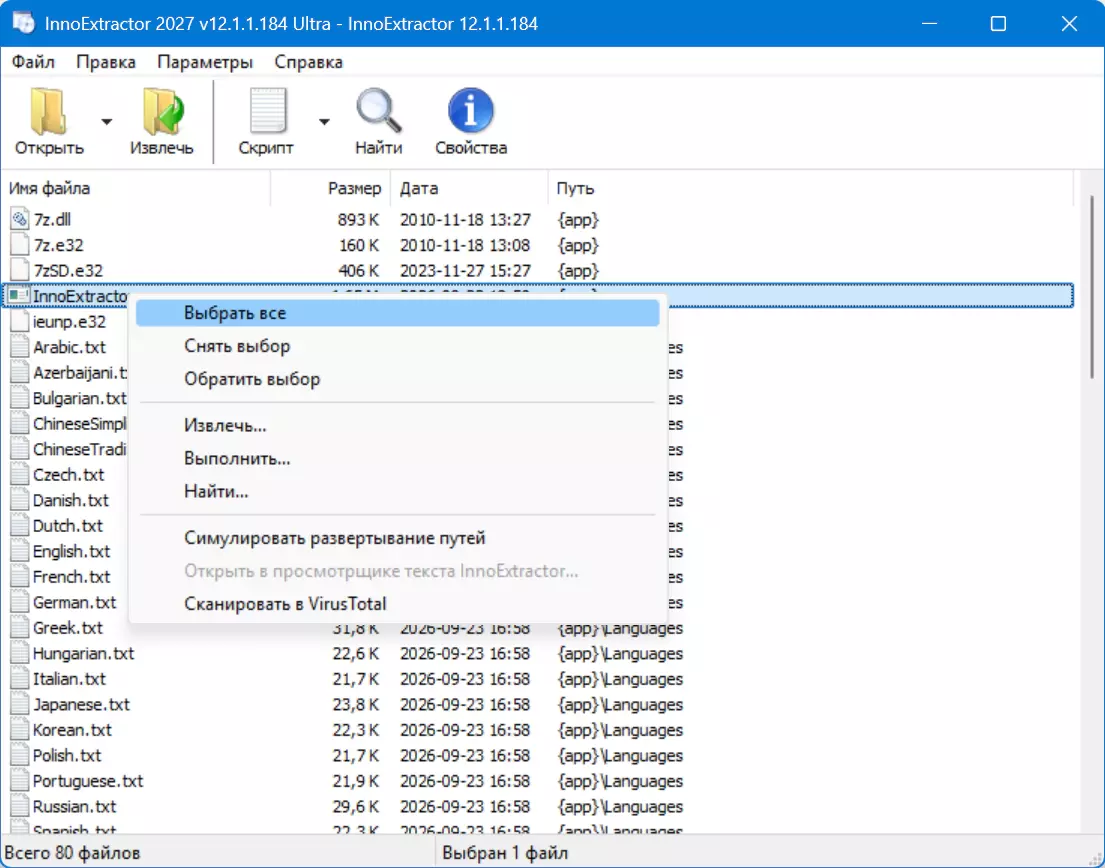
Task: Select Симулировать развертывание путей
Action: 397,538
